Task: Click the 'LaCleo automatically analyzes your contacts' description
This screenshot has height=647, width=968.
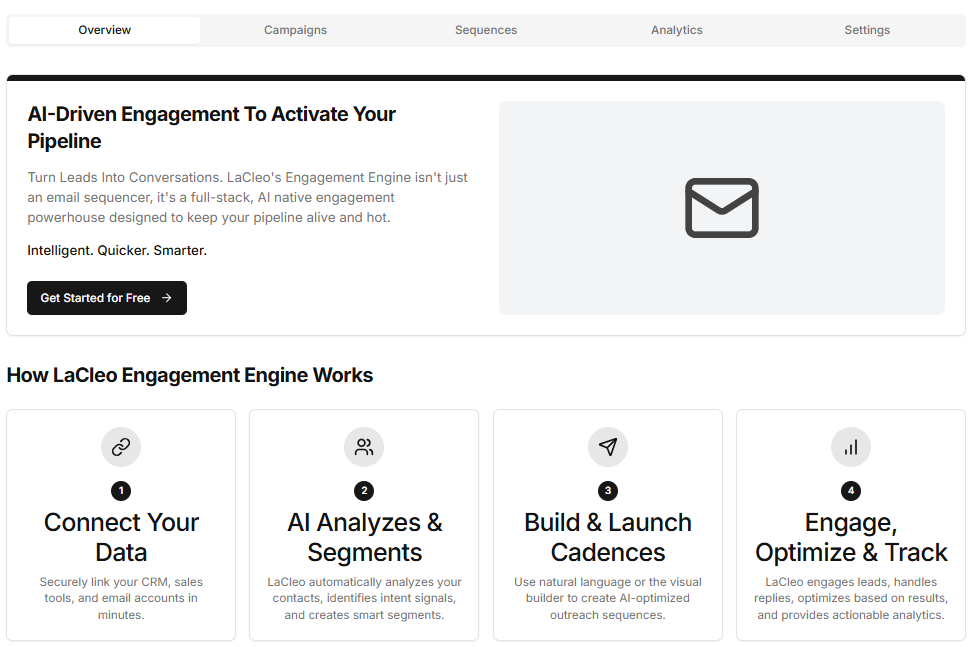Action: click(364, 598)
